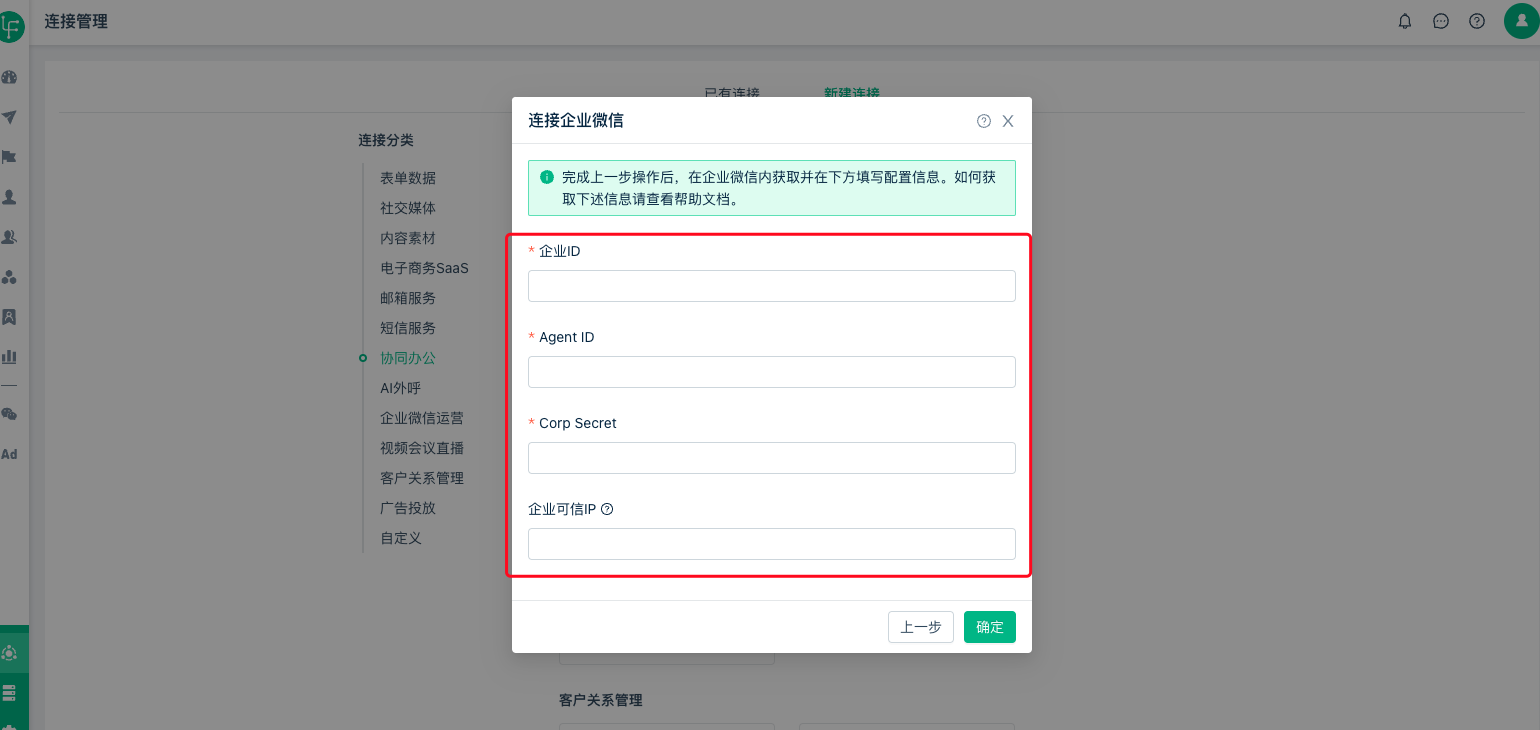Open the three-circles cluster icon in sidebar
This screenshot has width=1540, height=730.
[9, 277]
